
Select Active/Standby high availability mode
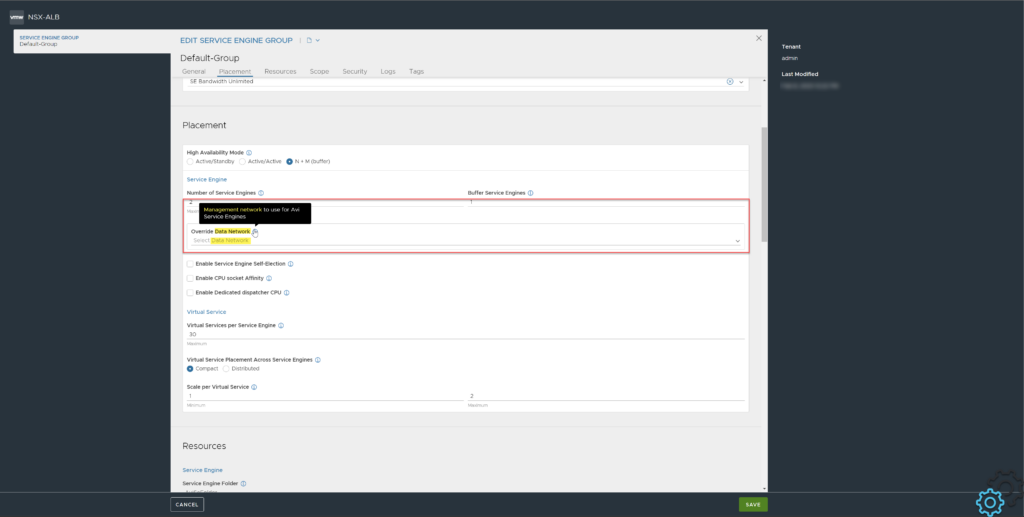[x=191, y=161]
